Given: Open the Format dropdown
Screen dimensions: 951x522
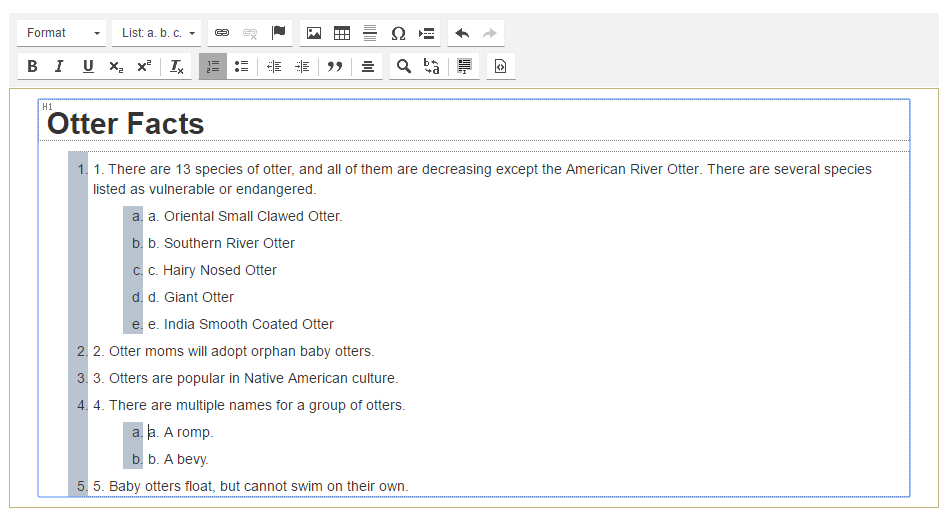Looking at the screenshot, I should (x=61, y=33).
